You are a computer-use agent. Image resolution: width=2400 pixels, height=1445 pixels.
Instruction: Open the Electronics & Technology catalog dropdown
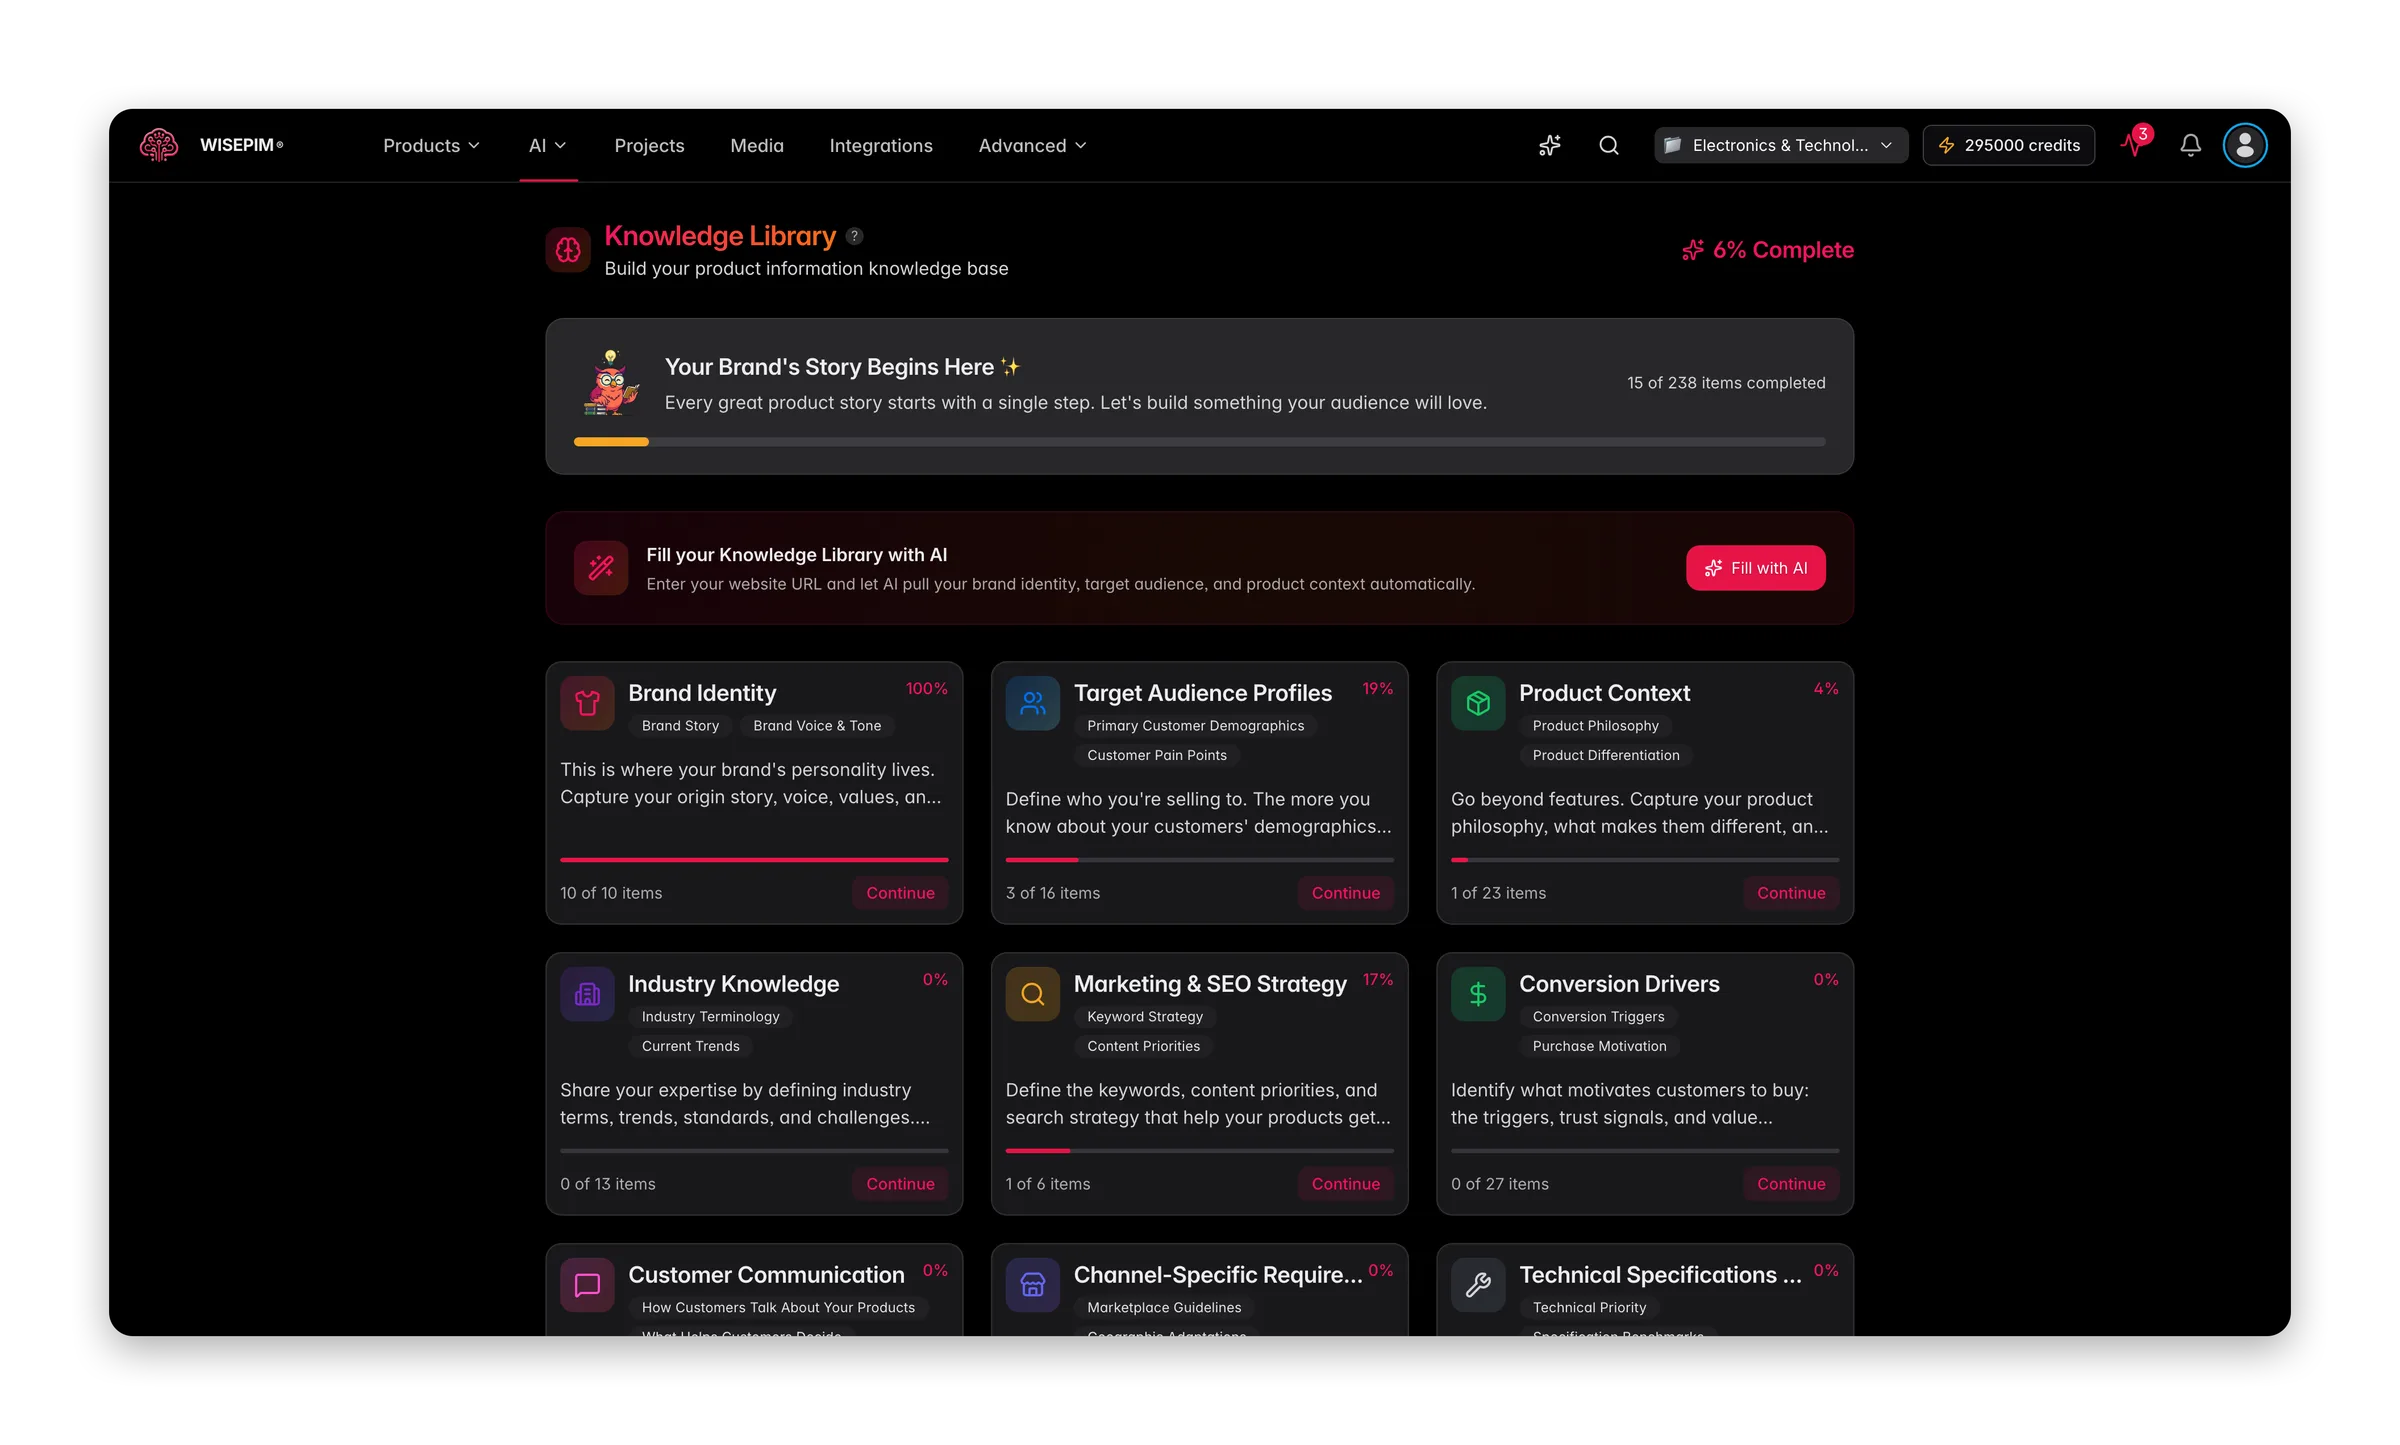click(1780, 146)
